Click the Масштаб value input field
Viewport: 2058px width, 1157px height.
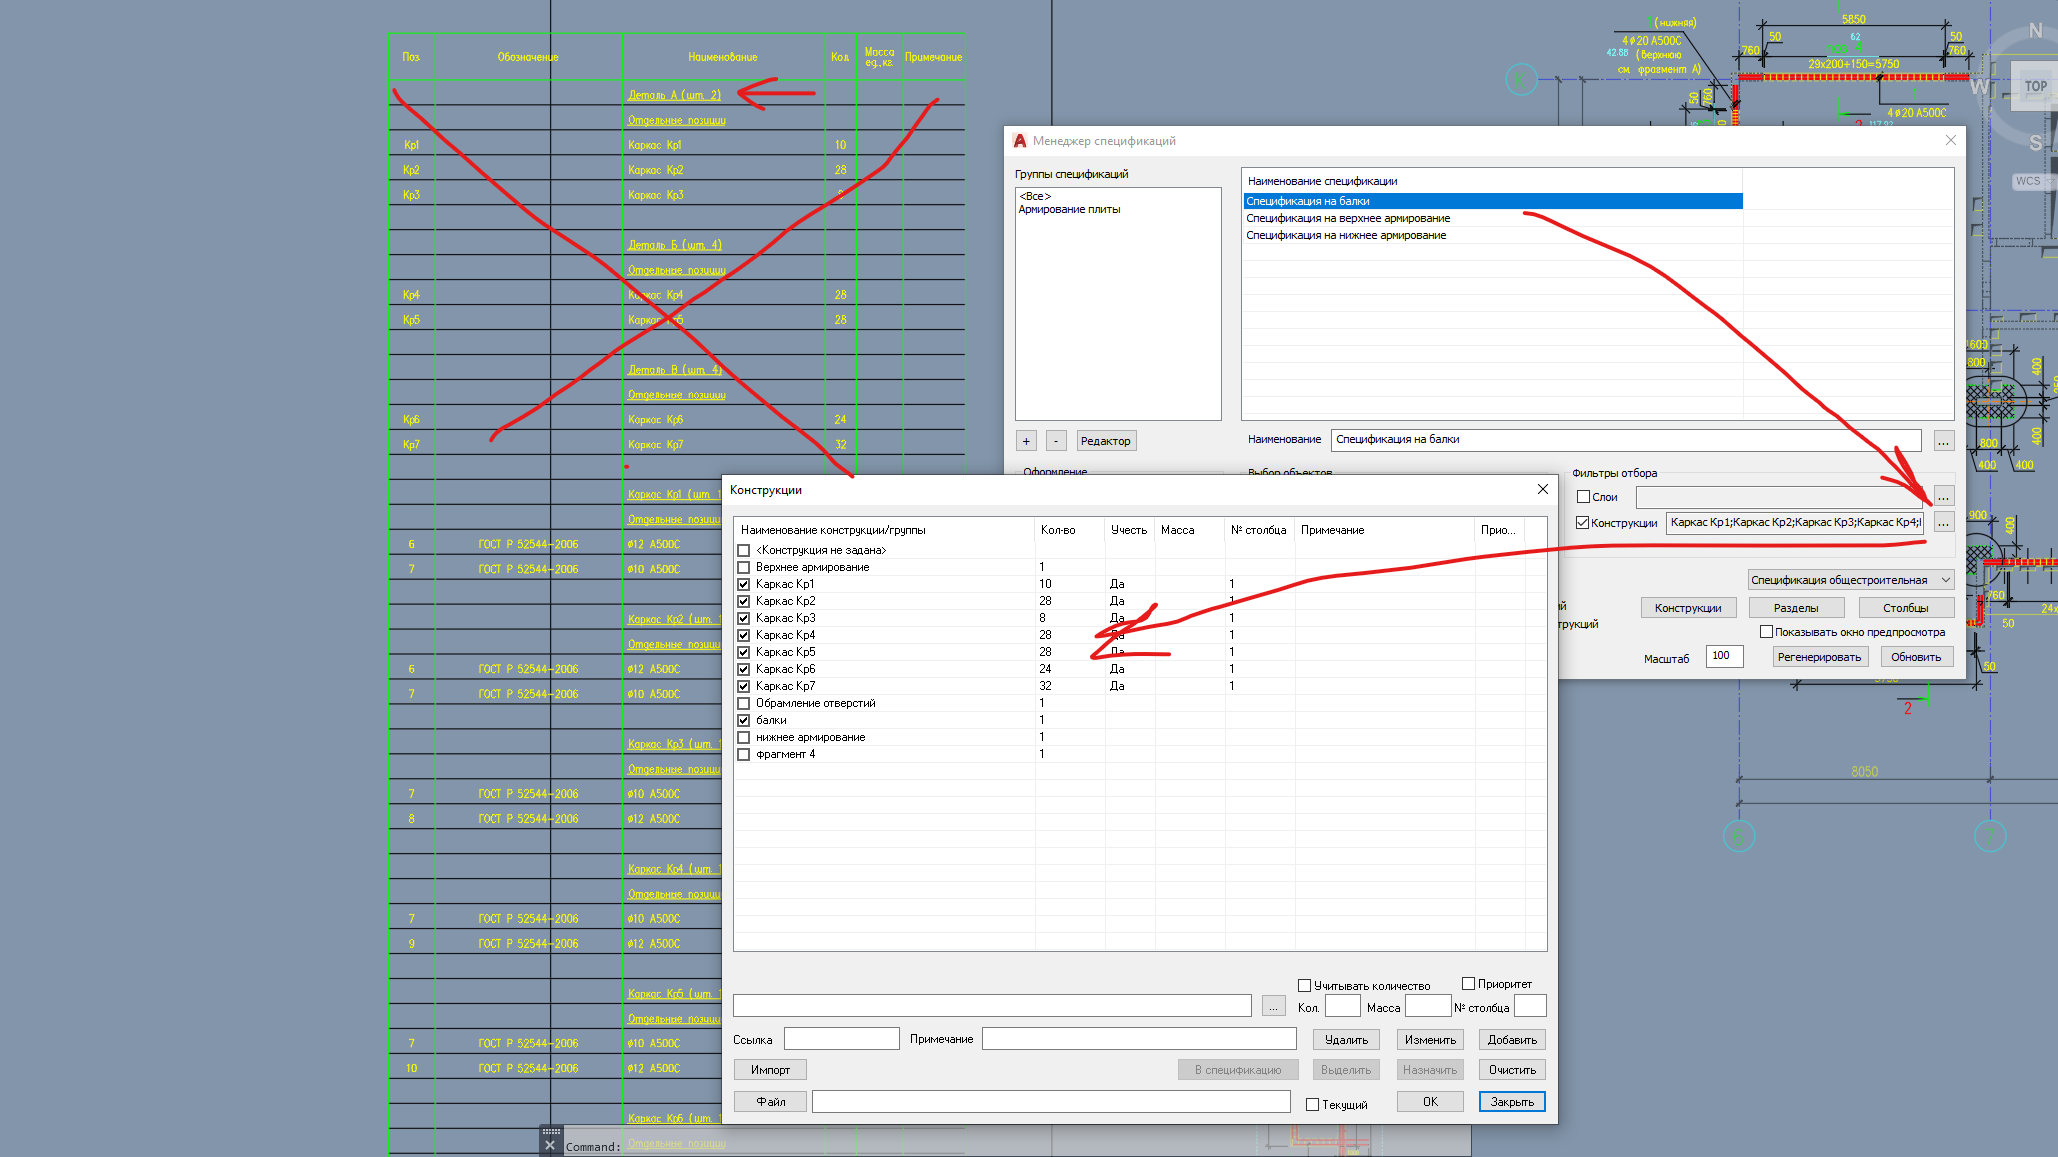click(x=1725, y=656)
